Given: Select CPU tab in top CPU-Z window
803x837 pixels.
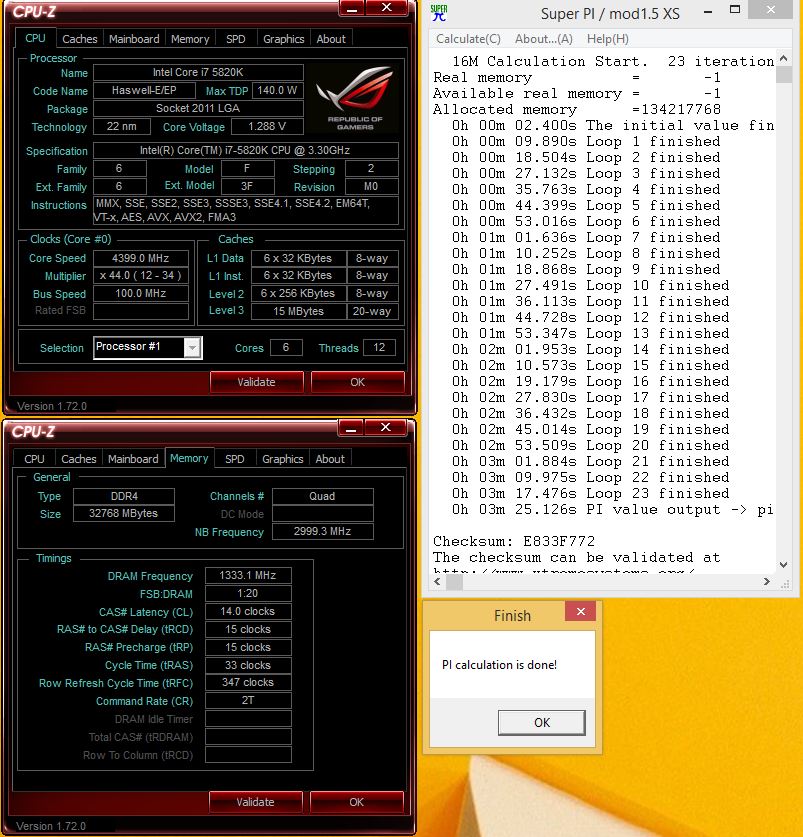Looking at the screenshot, I should coord(35,38).
